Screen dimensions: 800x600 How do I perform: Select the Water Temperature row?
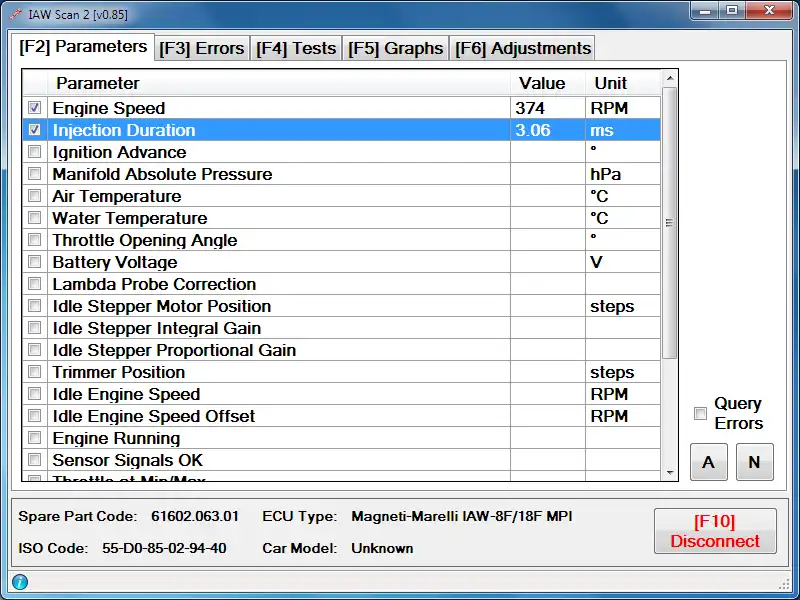click(x=341, y=218)
